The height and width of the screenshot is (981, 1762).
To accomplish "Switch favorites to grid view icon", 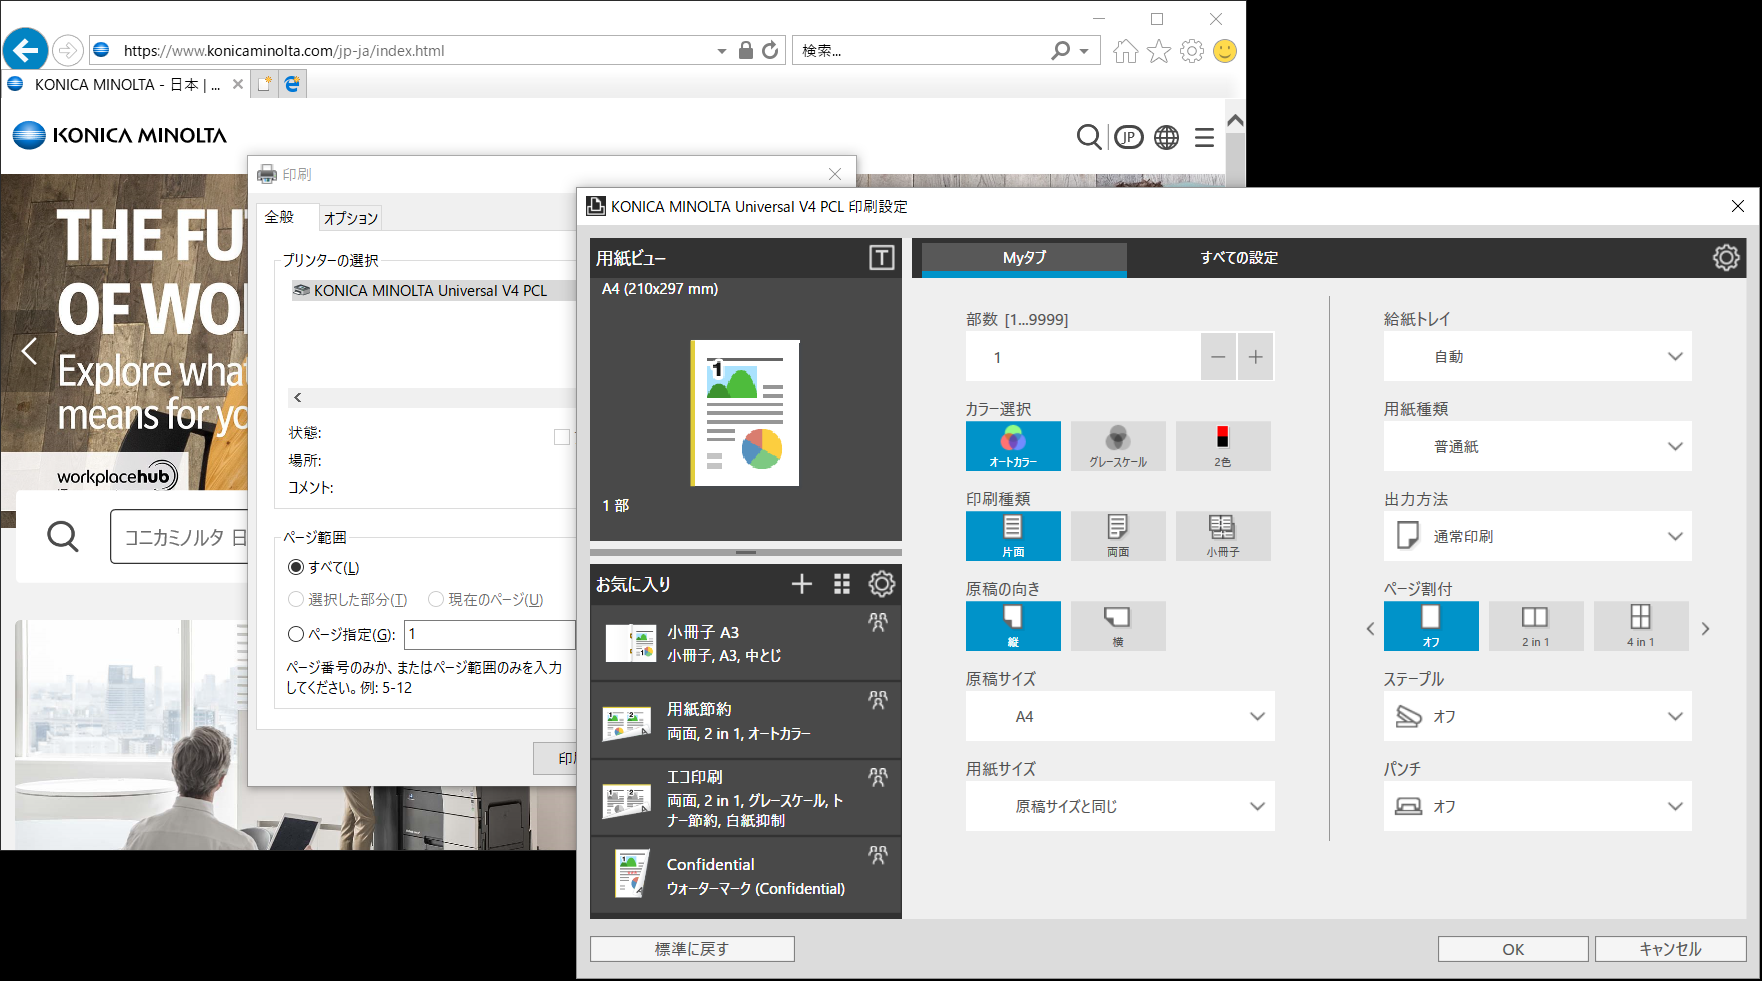I will (x=842, y=584).
